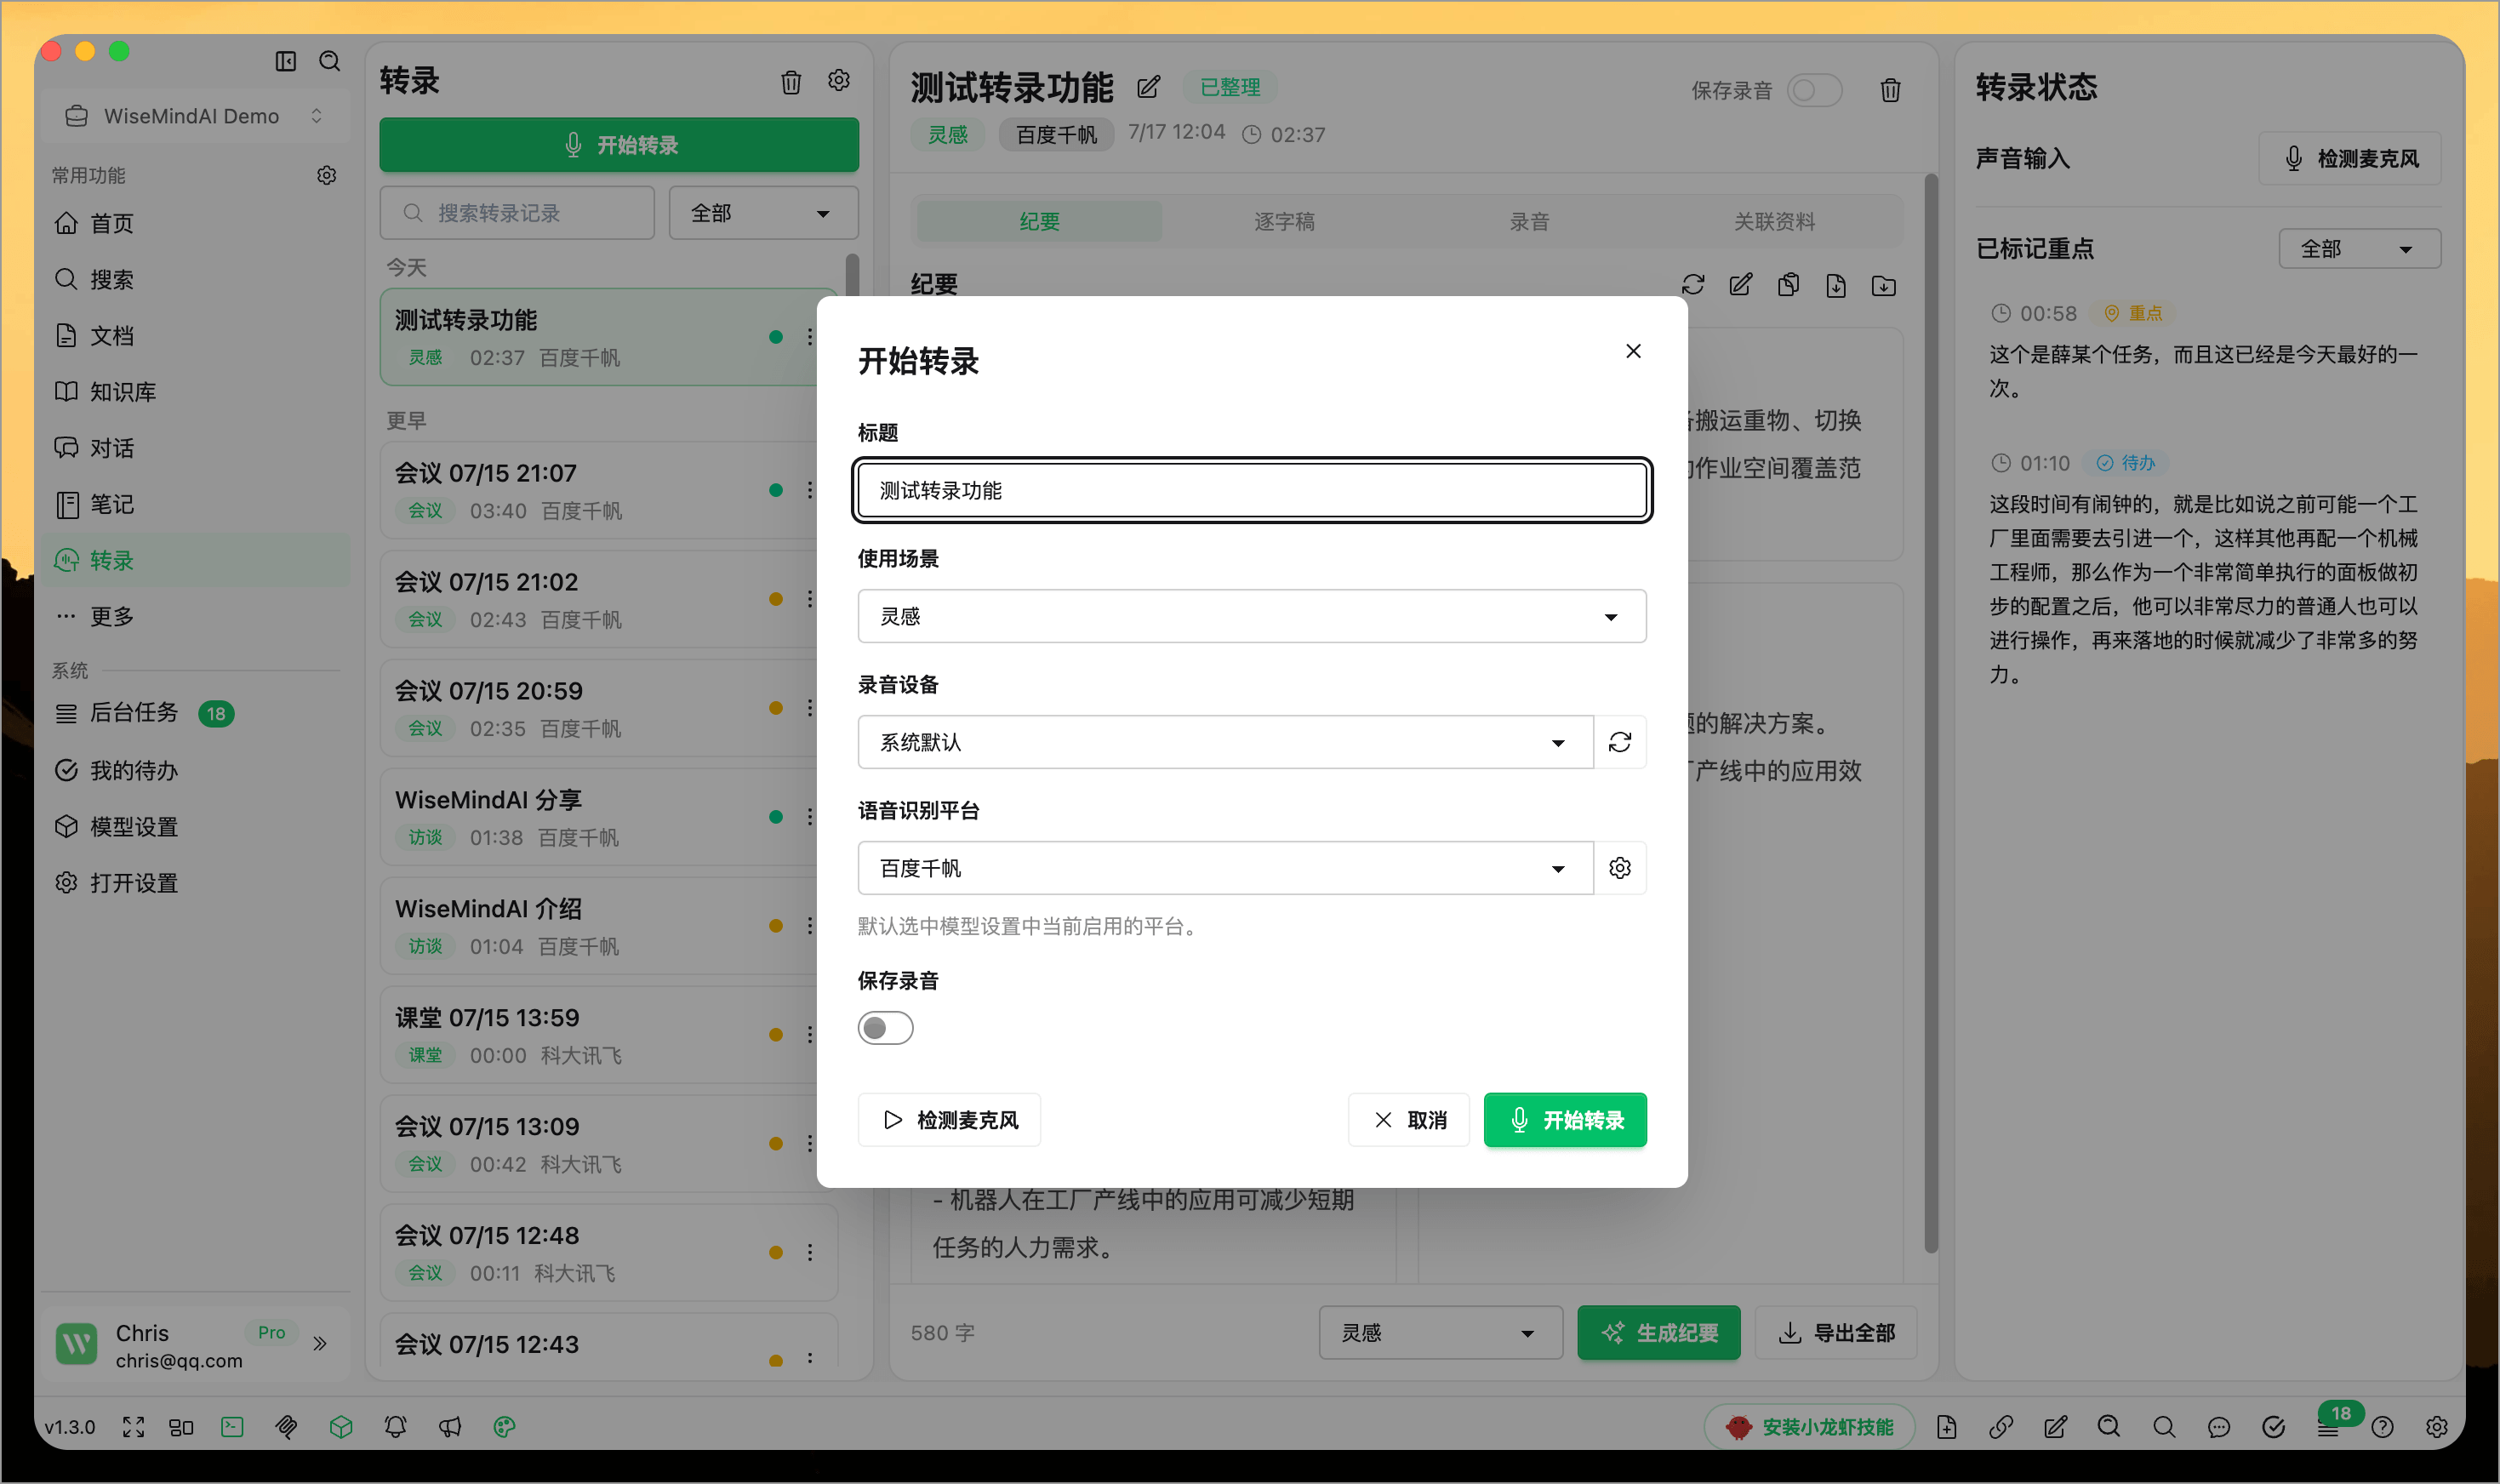Open help question mark icon

coord(2382,1427)
